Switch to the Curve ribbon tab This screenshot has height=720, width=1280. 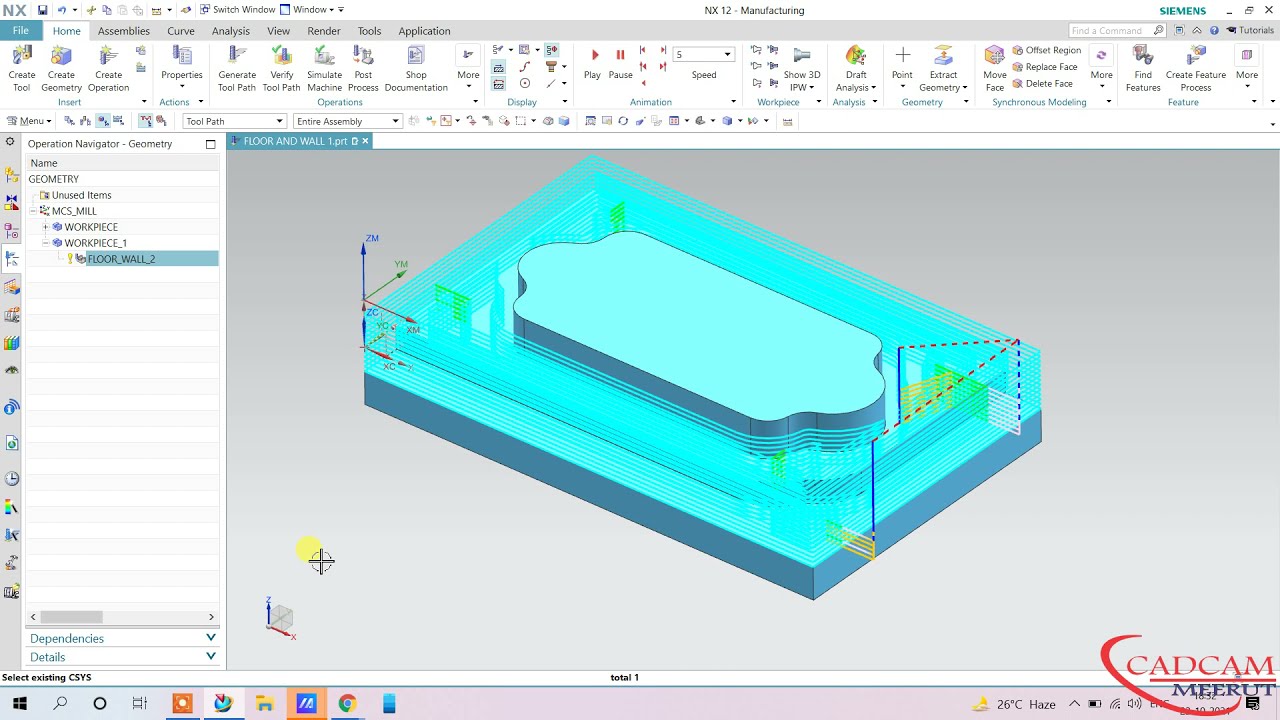[181, 31]
